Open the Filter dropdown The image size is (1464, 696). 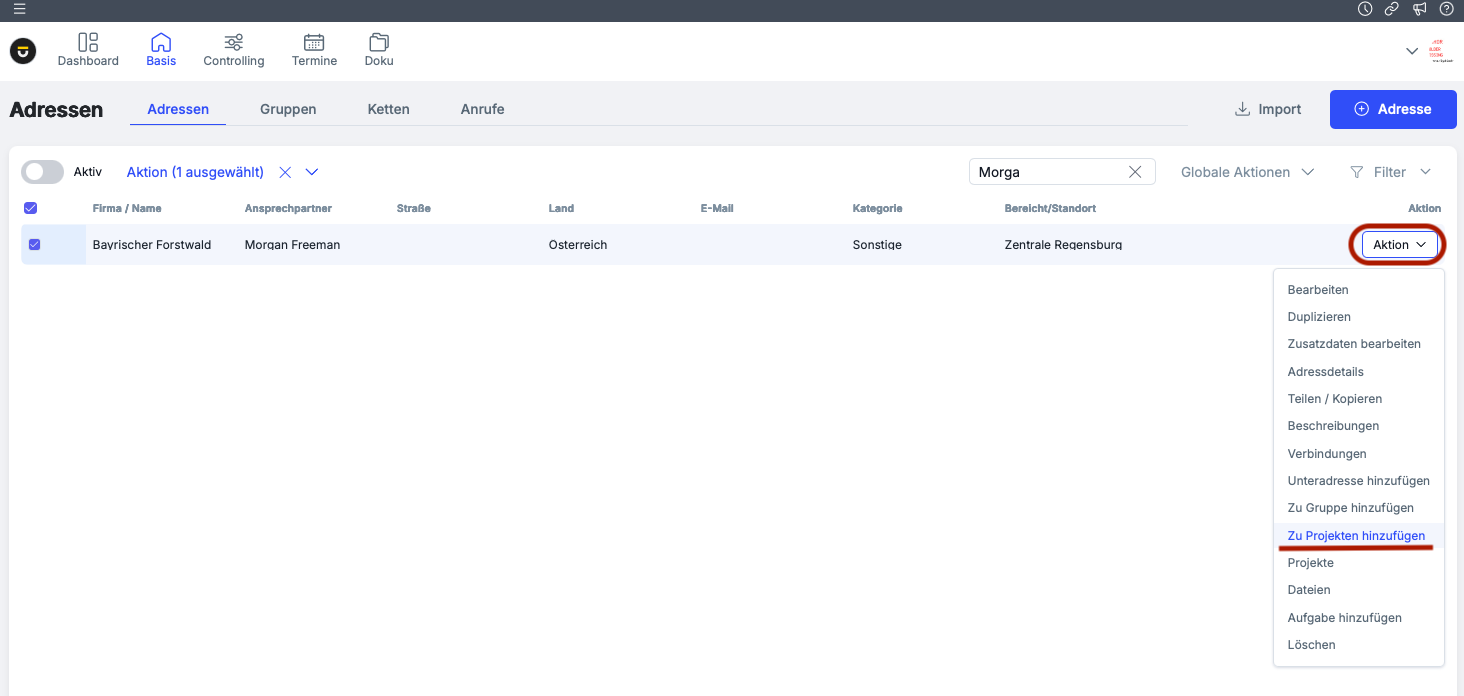click(x=1390, y=172)
